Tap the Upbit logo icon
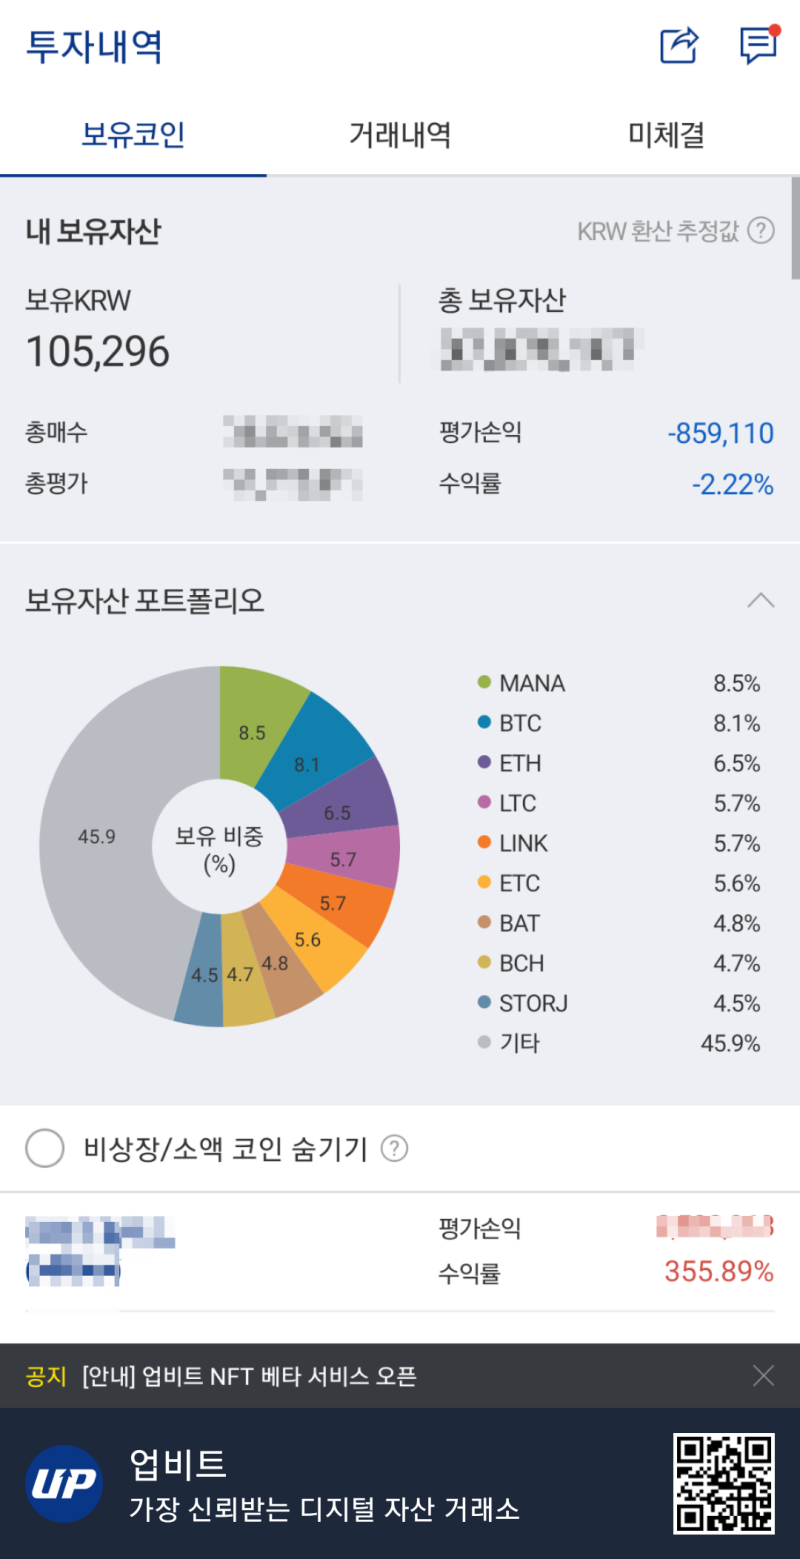The height and width of the screenshot is (1559, 800). click(x=64, y=1484)
